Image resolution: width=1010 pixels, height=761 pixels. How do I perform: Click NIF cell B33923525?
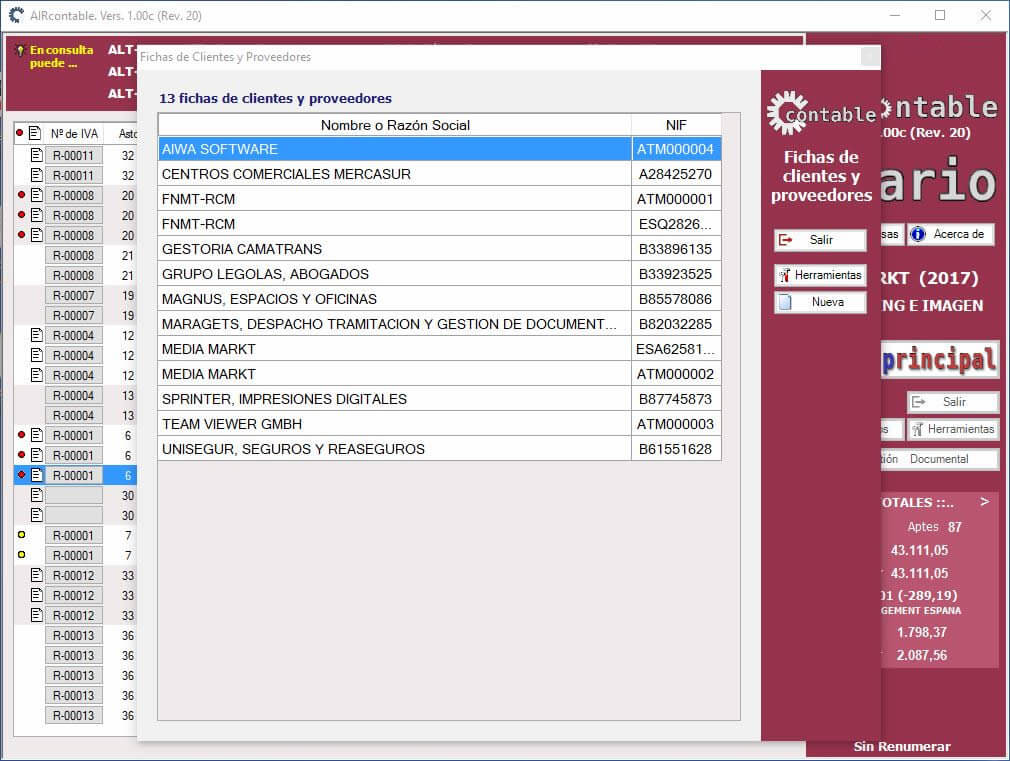point(676,274)
